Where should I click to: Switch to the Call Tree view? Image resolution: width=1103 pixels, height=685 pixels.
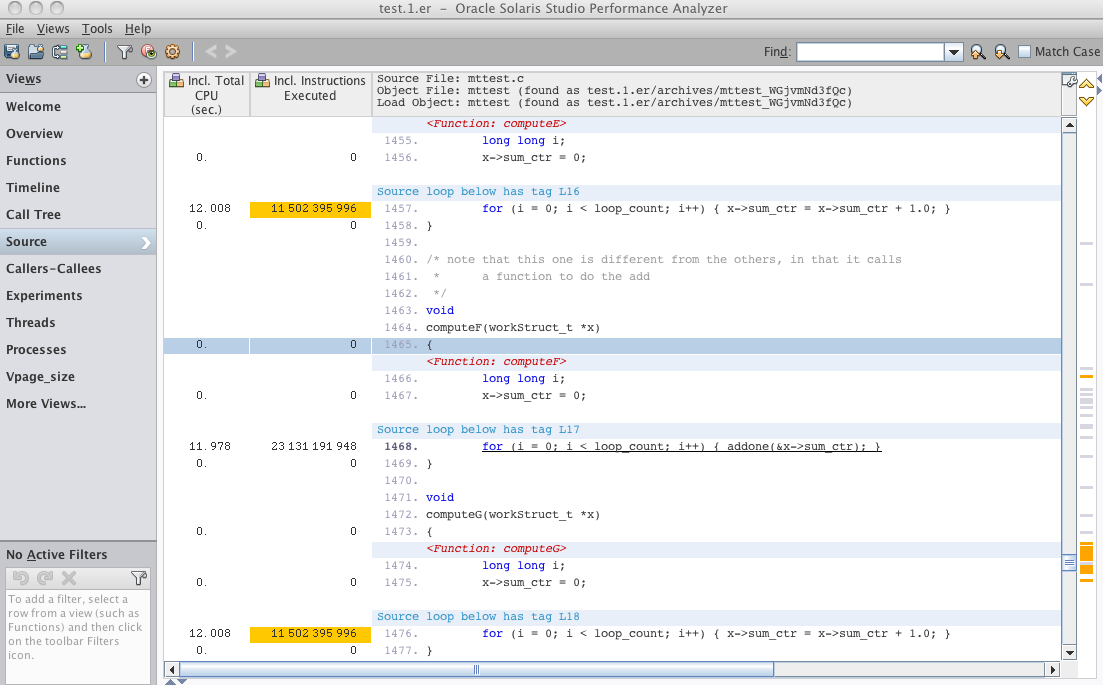tap(33, 214)
